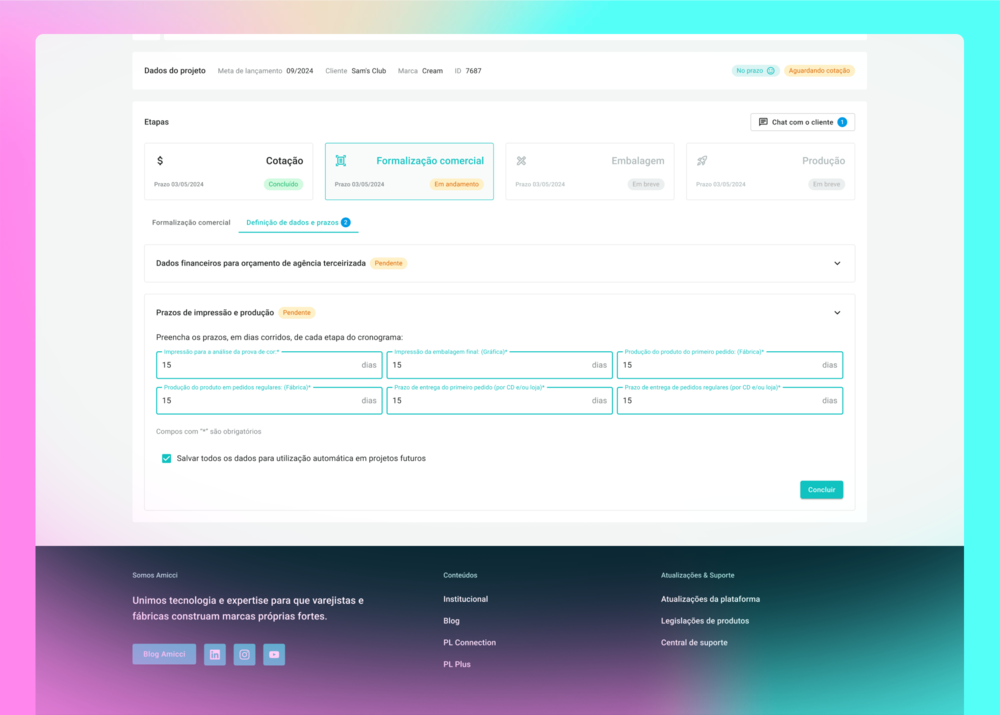
Task: Open the YouTube icon in the footer
Action: (x=274, y=654)
